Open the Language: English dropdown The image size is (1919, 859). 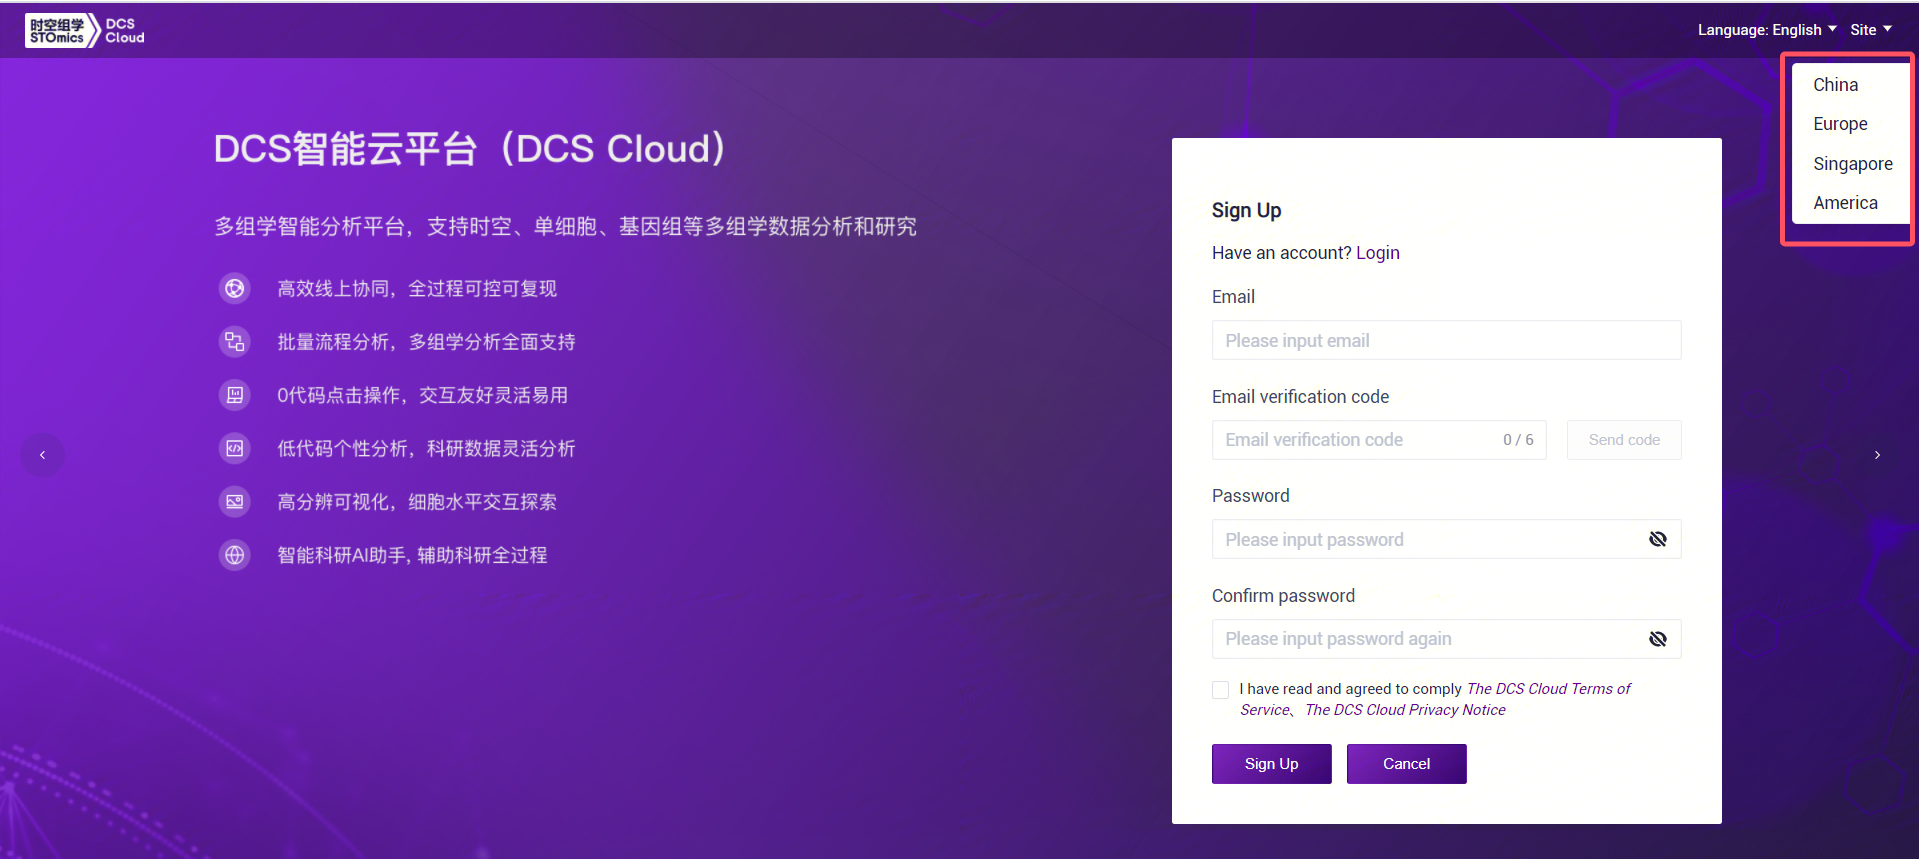click(1767, 30)
